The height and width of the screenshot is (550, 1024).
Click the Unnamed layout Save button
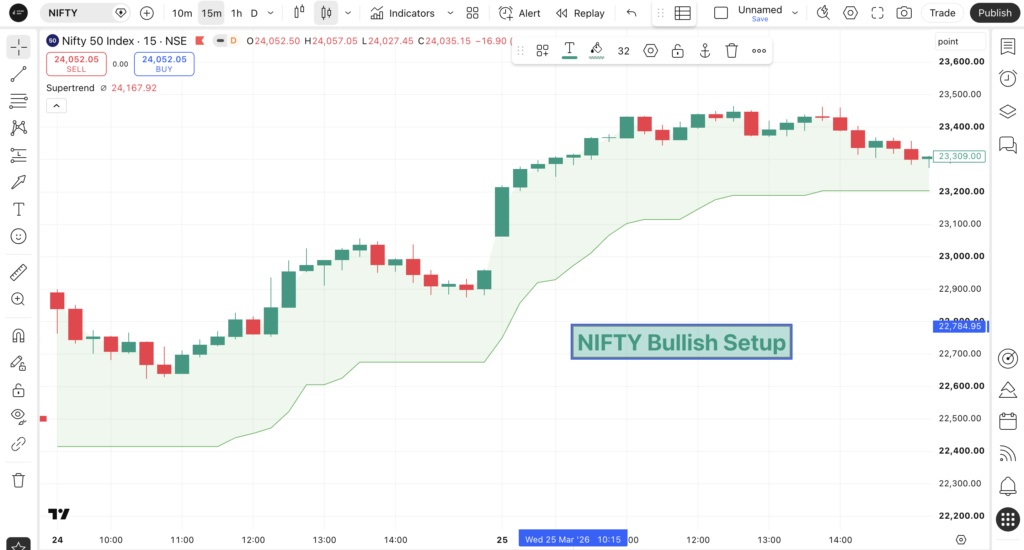point(760,19)
